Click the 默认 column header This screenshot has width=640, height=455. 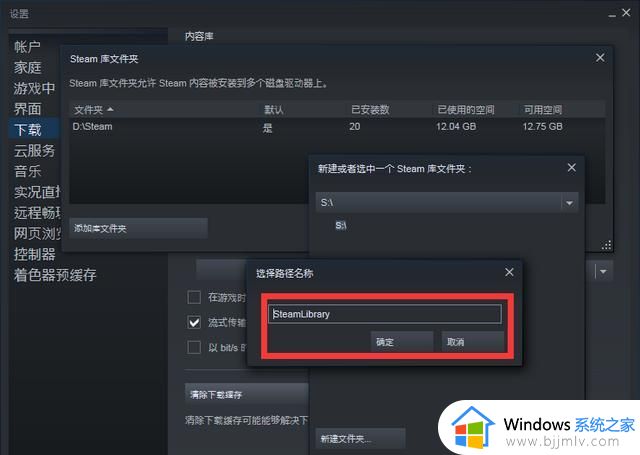click(273, 110)
